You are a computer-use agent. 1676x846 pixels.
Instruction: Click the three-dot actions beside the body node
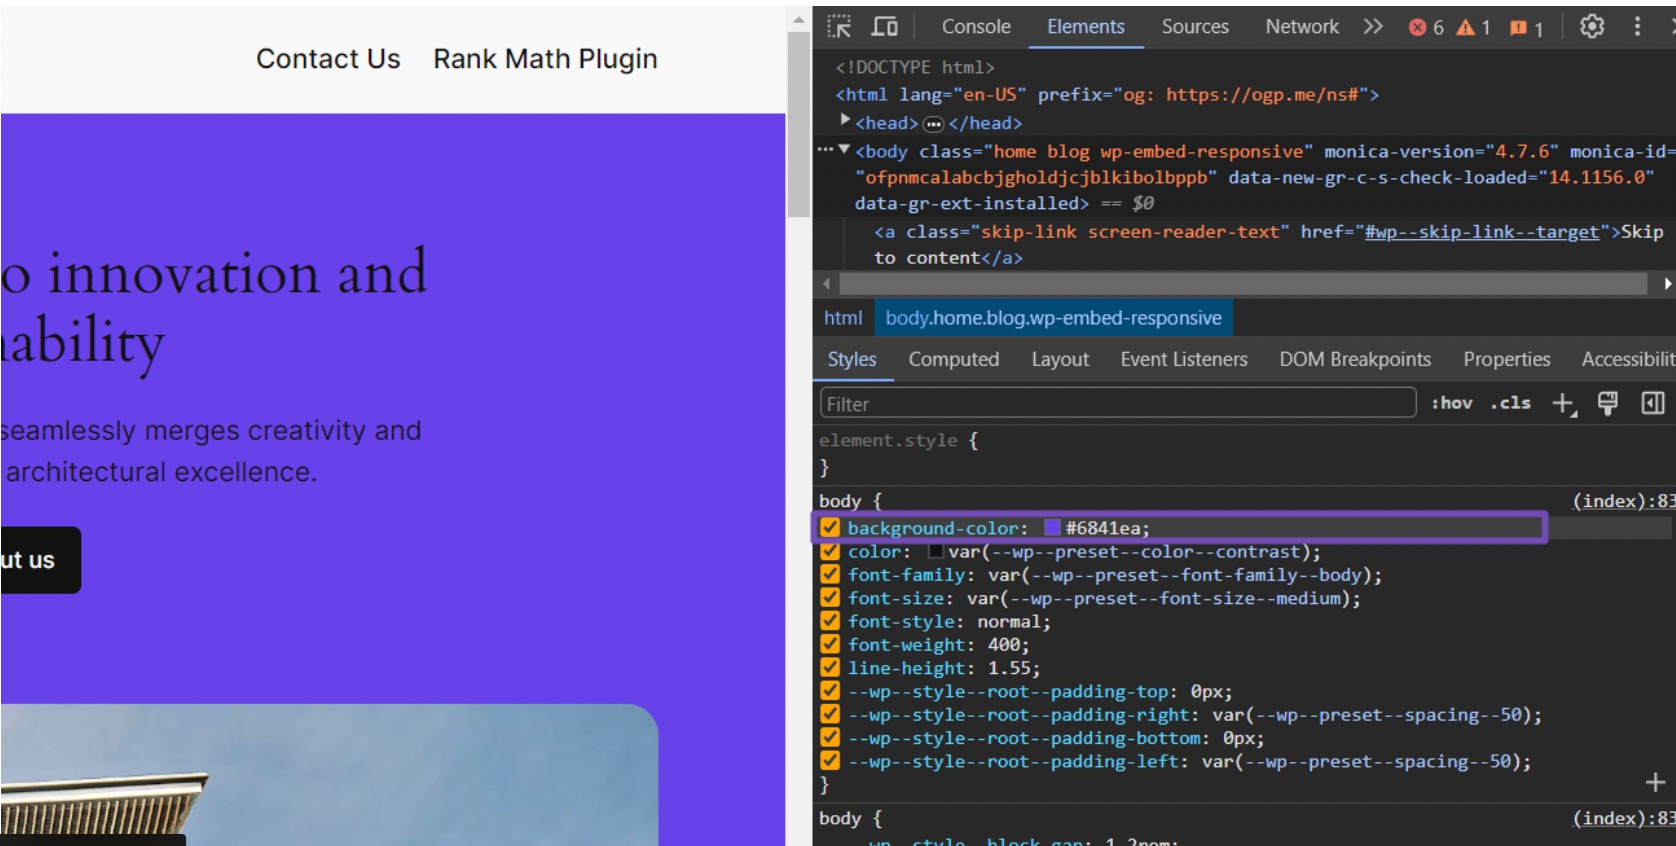[x=825, y=150]
